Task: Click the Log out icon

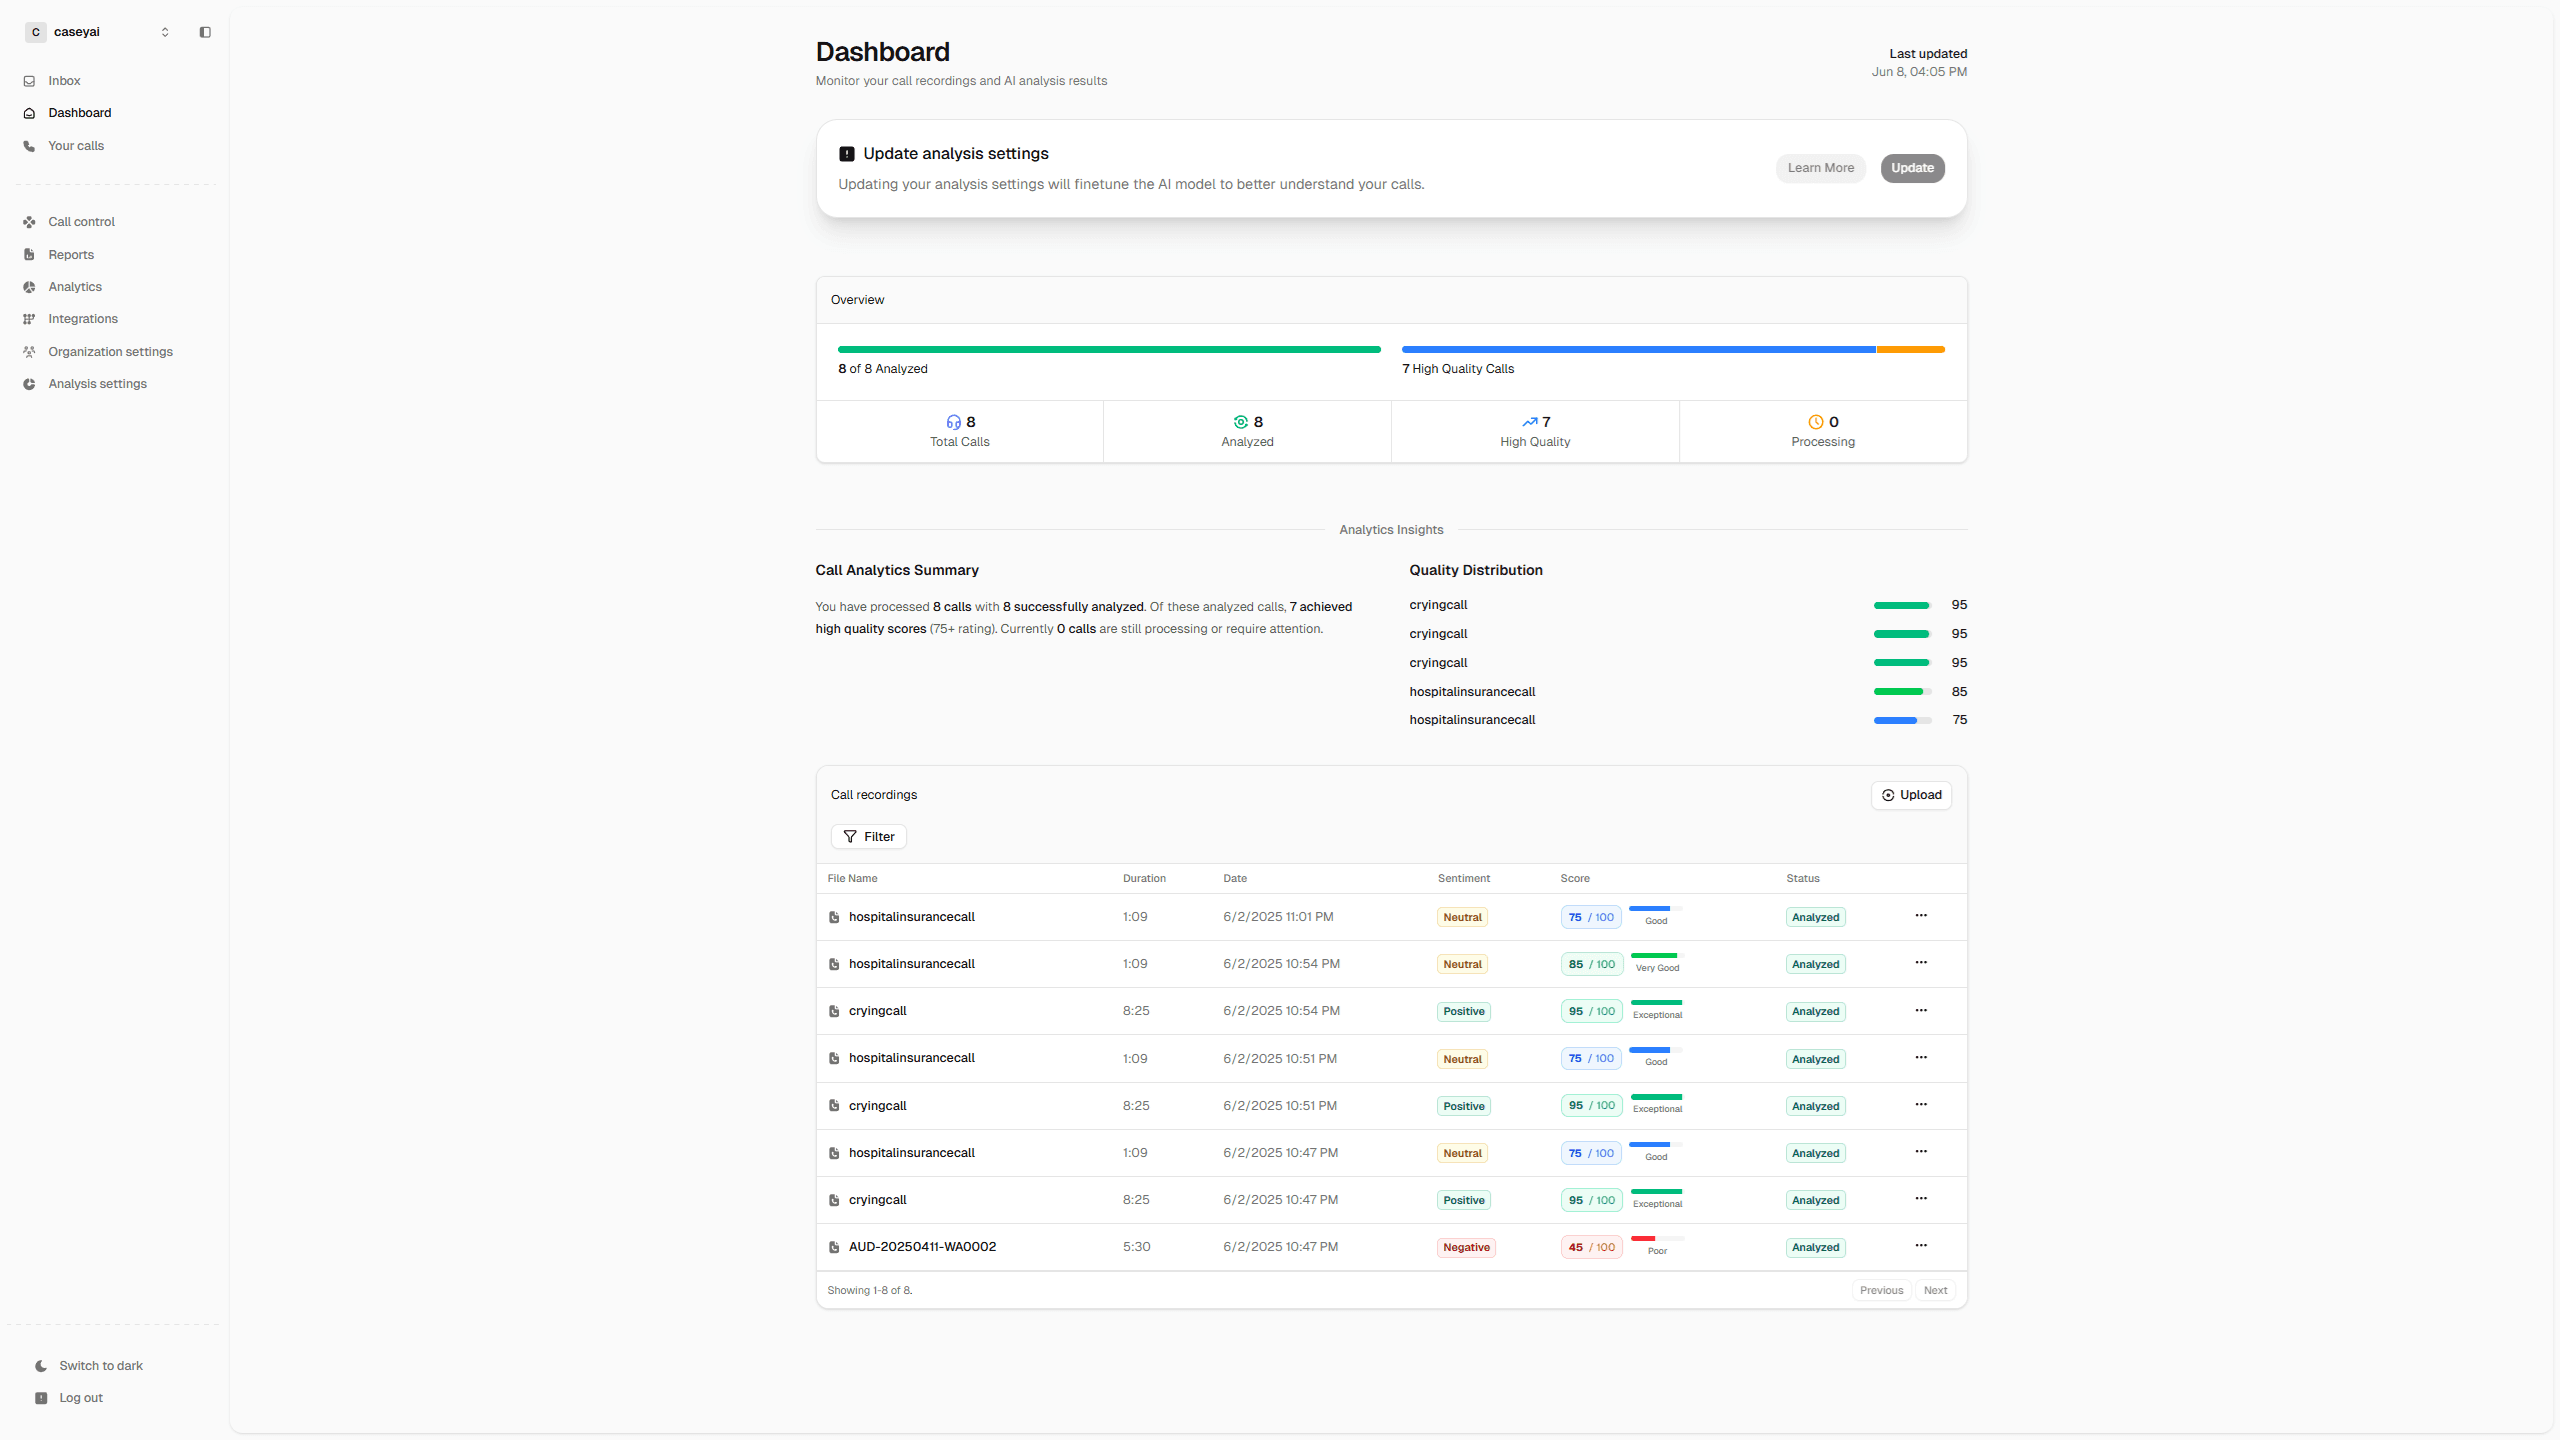Action: coord(41,1398)
